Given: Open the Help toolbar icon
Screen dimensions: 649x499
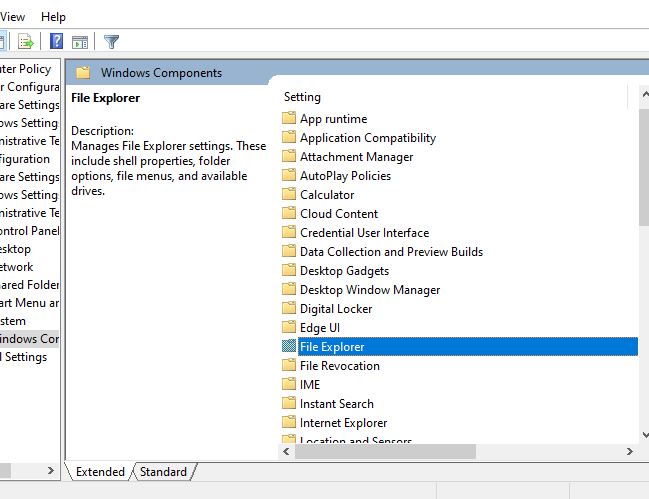Looking at the screenshot, I should point(56,41).
